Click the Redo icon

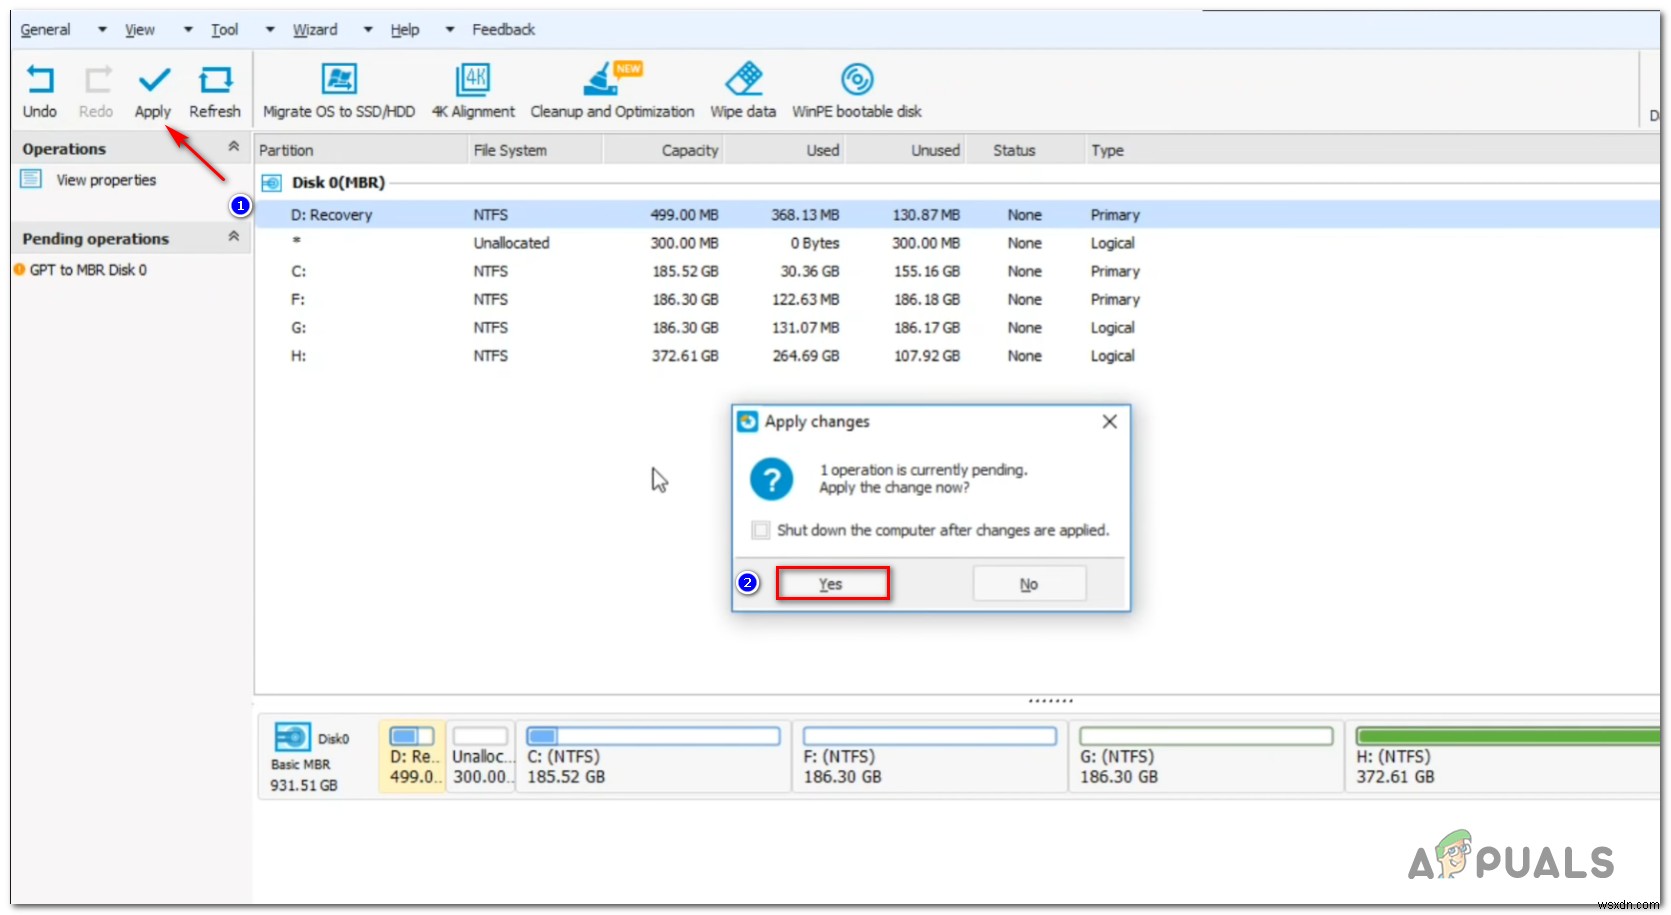coord(96,90)
